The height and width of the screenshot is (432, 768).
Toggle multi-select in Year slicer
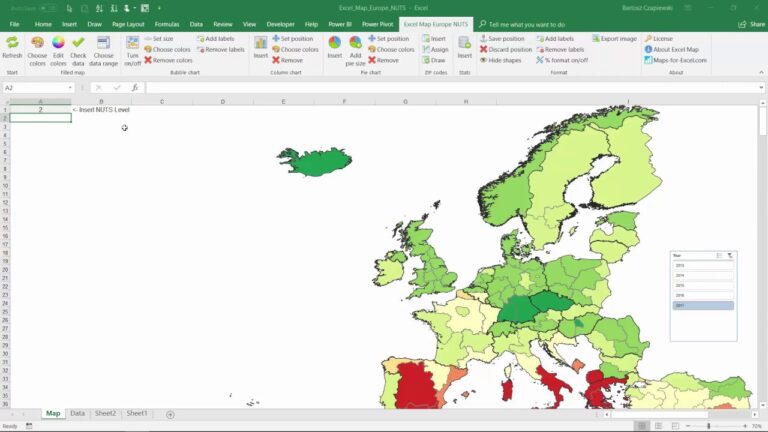[x=719, y=255]
